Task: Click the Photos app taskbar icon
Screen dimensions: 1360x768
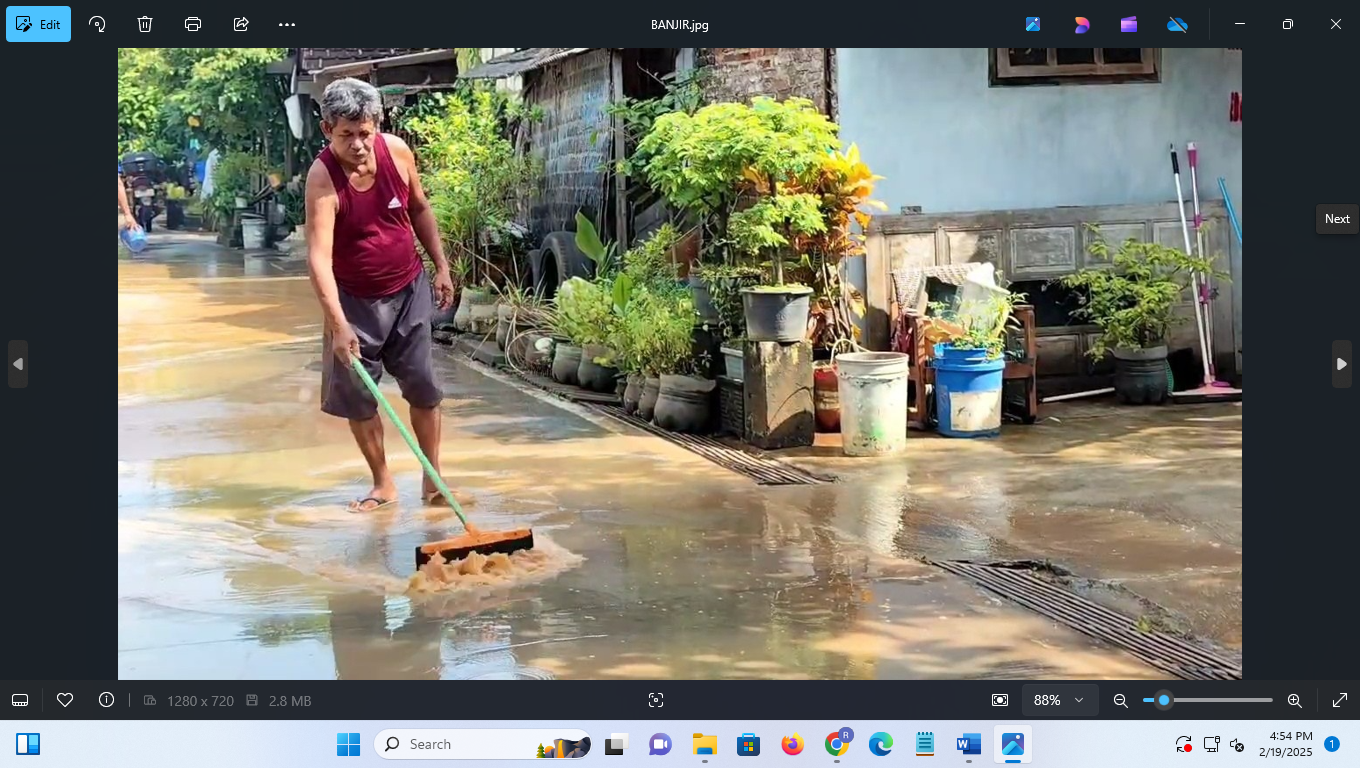Action: pos(1013,744)
